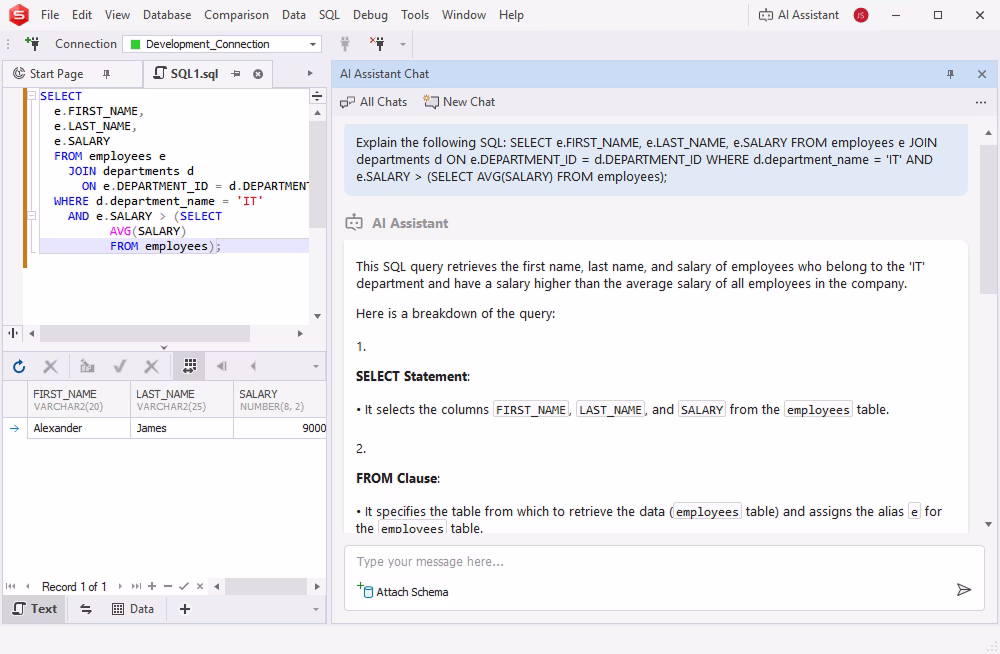Switch to the Start Page tab

point(56,74)
